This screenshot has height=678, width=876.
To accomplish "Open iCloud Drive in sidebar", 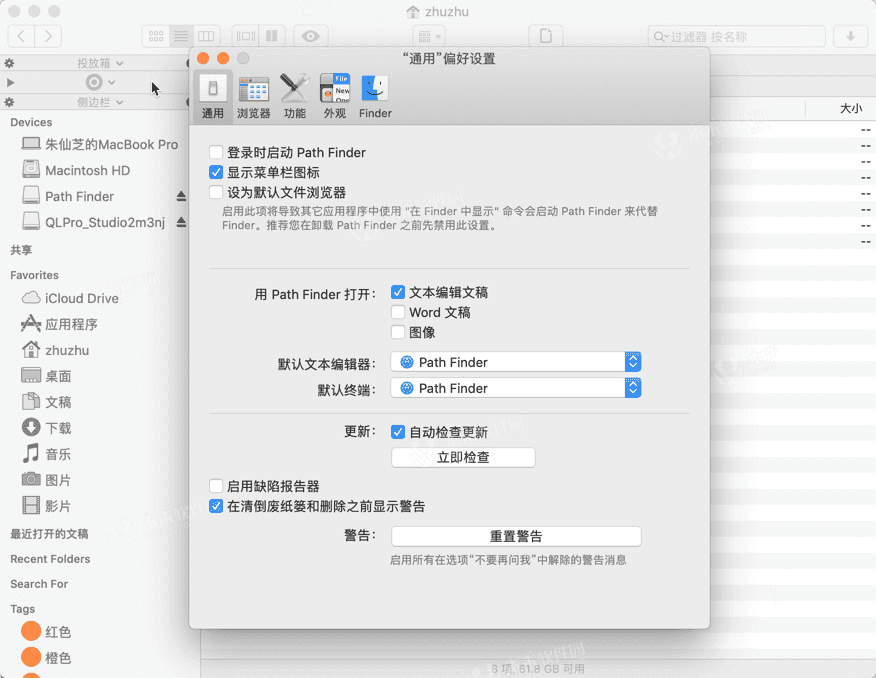I will coord(70,298).
